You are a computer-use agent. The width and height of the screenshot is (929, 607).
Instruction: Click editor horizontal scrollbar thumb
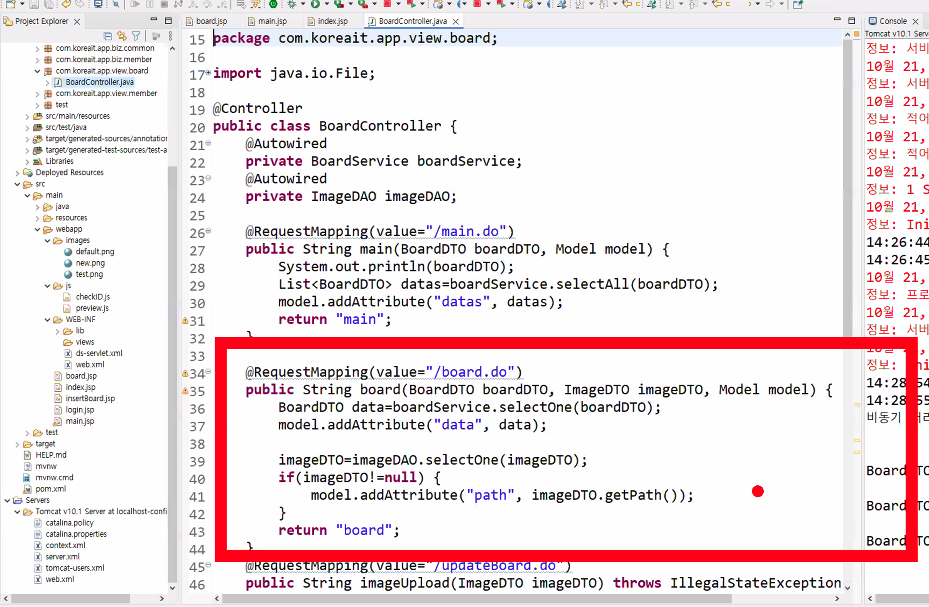pos(477,598)
